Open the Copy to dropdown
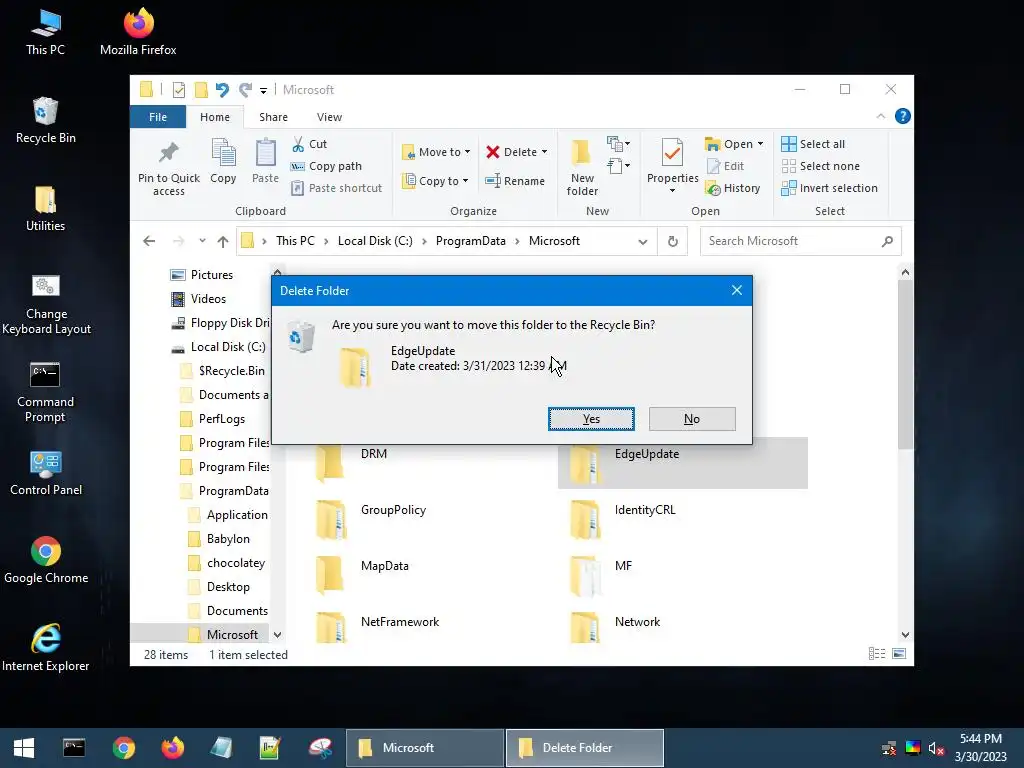This screenshot has width=1024, height=768. tap(435, 181)
